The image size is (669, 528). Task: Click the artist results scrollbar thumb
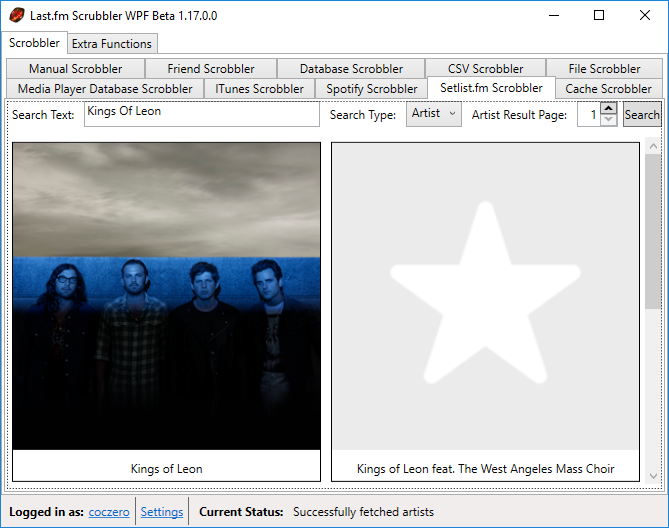point(653,232)
